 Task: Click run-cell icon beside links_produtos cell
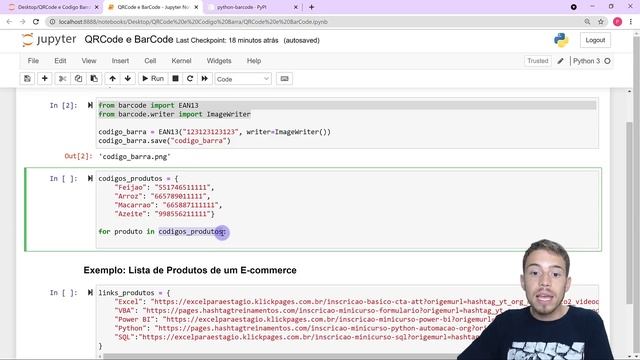pyautogui.click(x=90, y=293)
